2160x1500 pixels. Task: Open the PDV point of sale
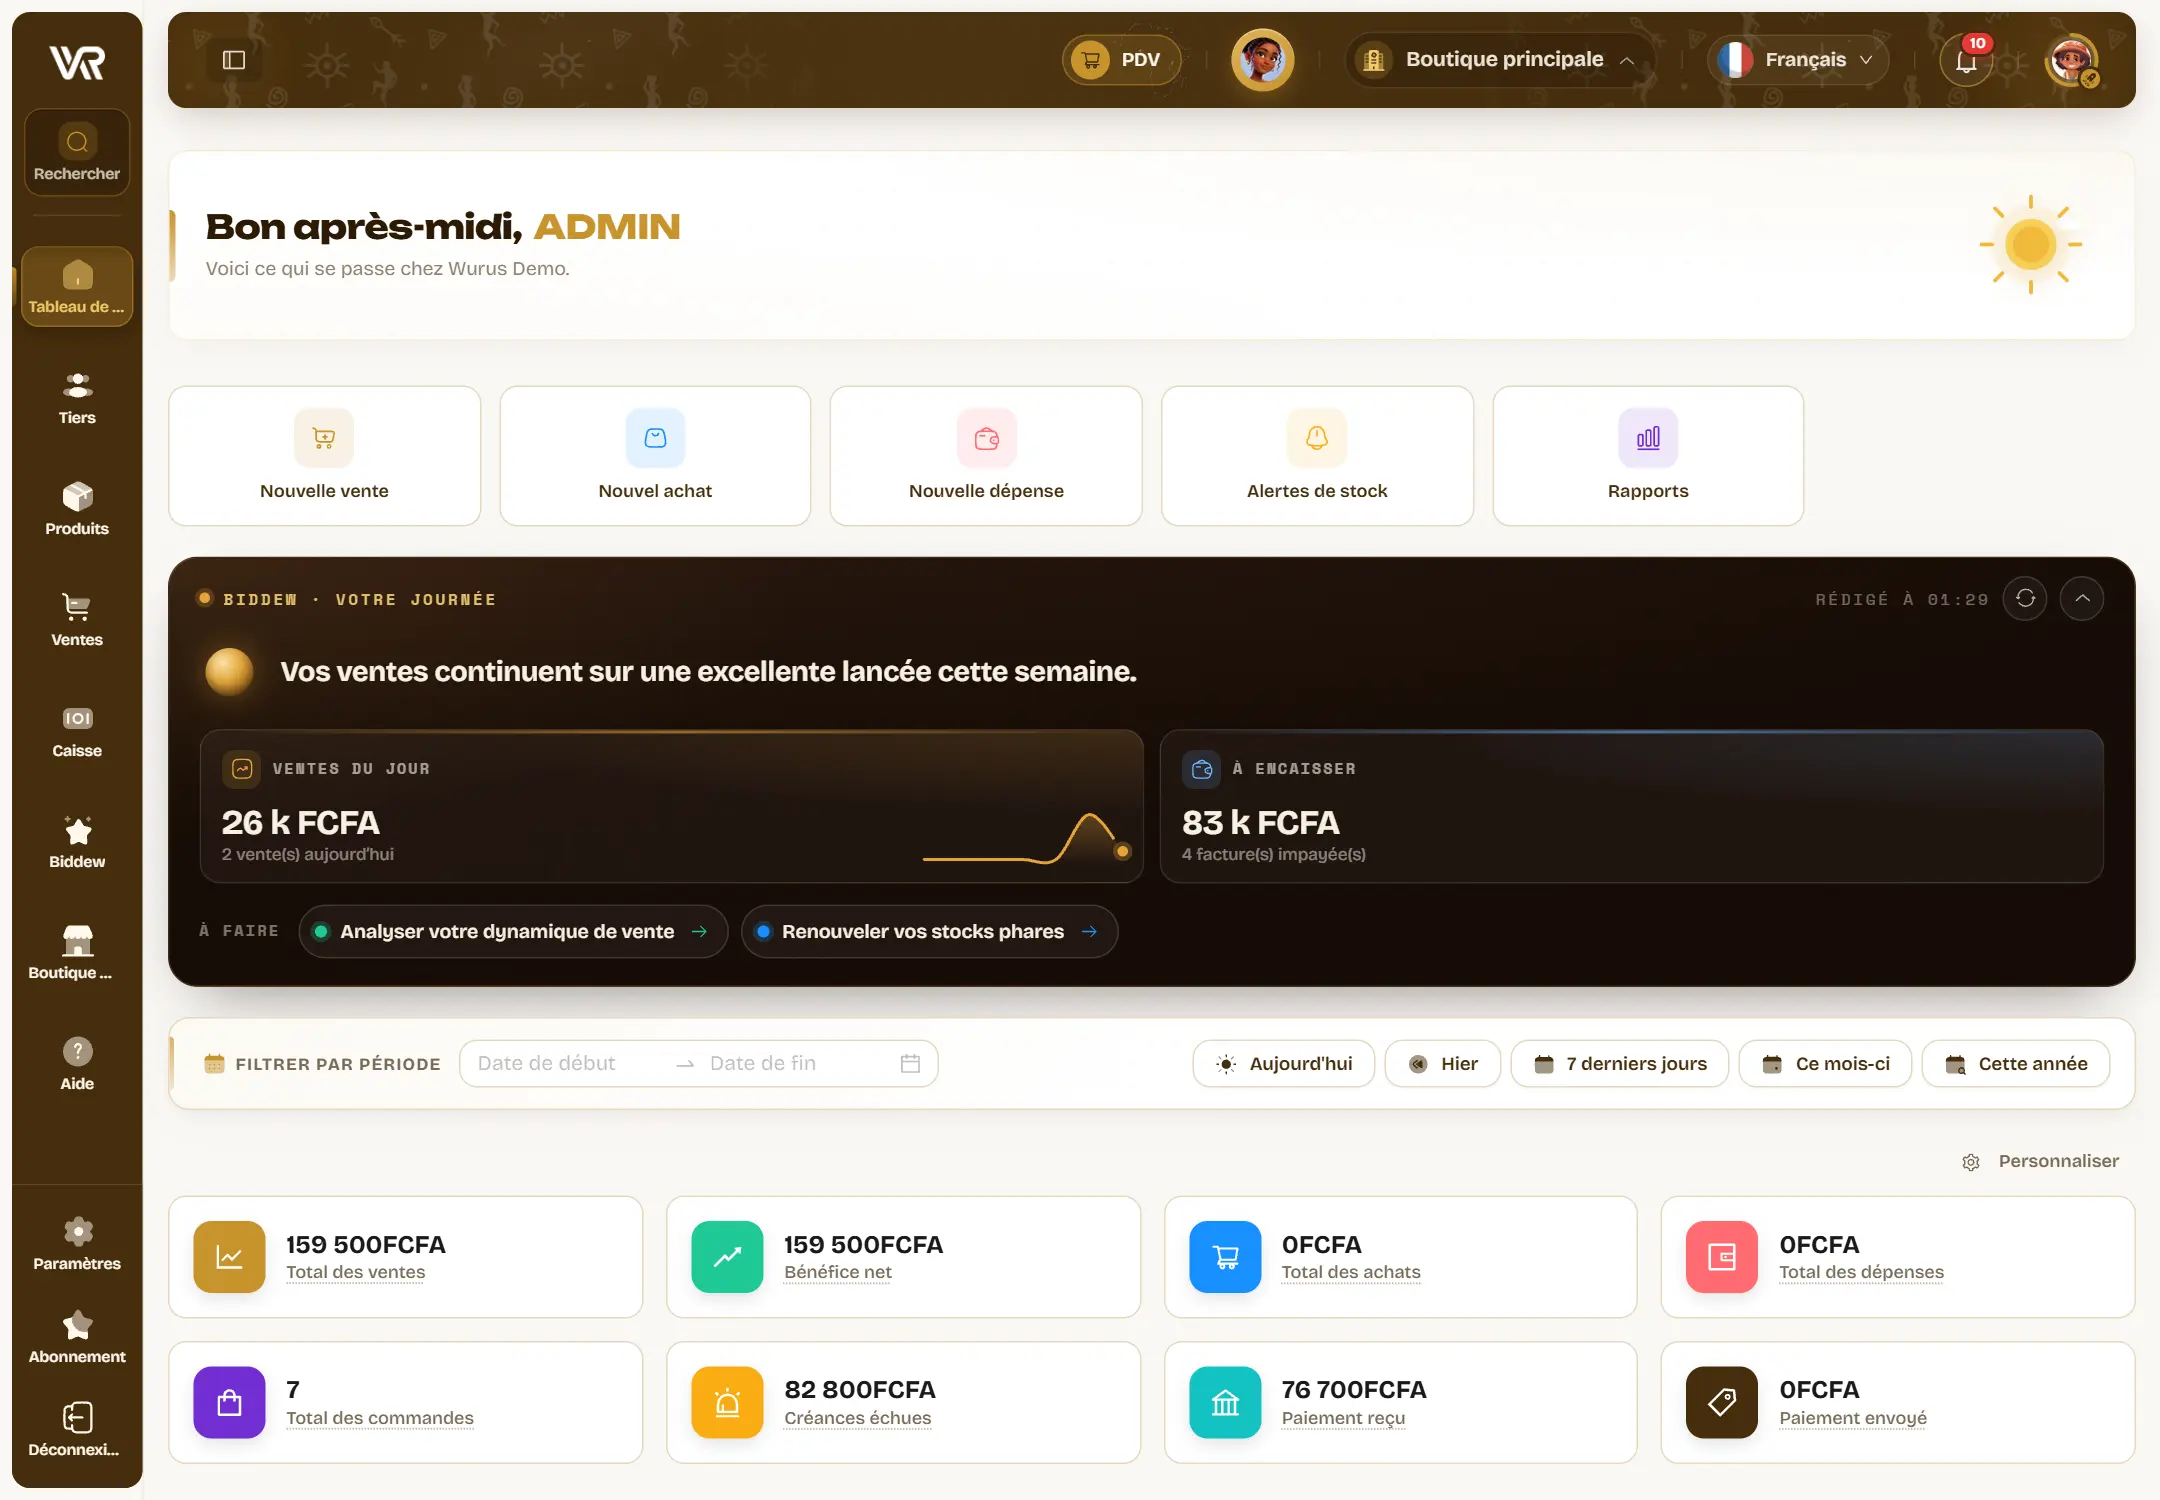click(x=1122, y=60)
